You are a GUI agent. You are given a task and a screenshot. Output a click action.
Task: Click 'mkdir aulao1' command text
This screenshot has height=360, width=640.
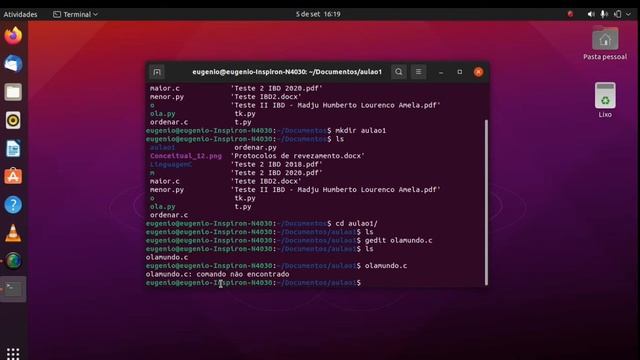(360, 131)
